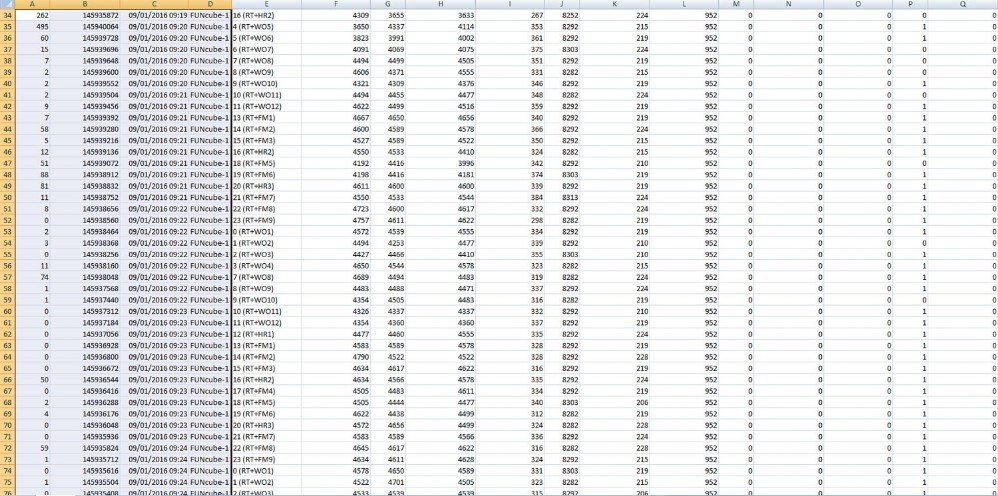The height and width of the screenshot is (496, 998).
Task: Select cell labeled 5 (RT+WO6)
Action: pyautogui.click(x=266, y=38)
